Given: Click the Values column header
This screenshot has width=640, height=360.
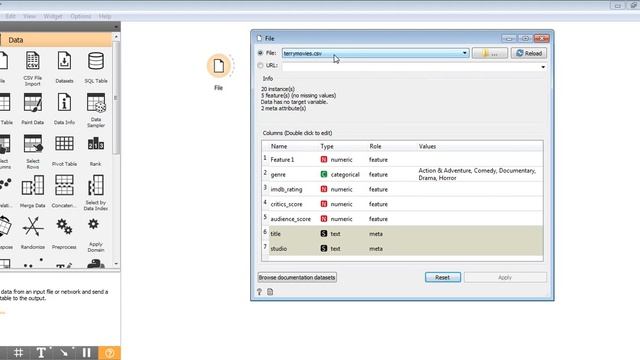Looking at the screenshot, I should [427, 146].
